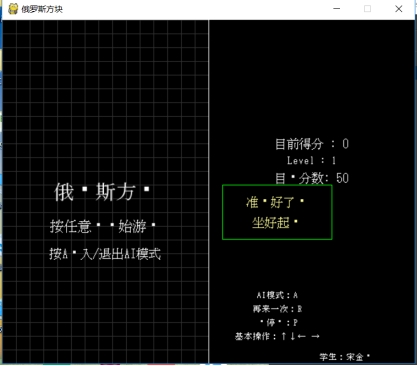This screenshot has width=417, height=366.
Task: Click the yellow 坐好起 text
Action: click(275, 222)
